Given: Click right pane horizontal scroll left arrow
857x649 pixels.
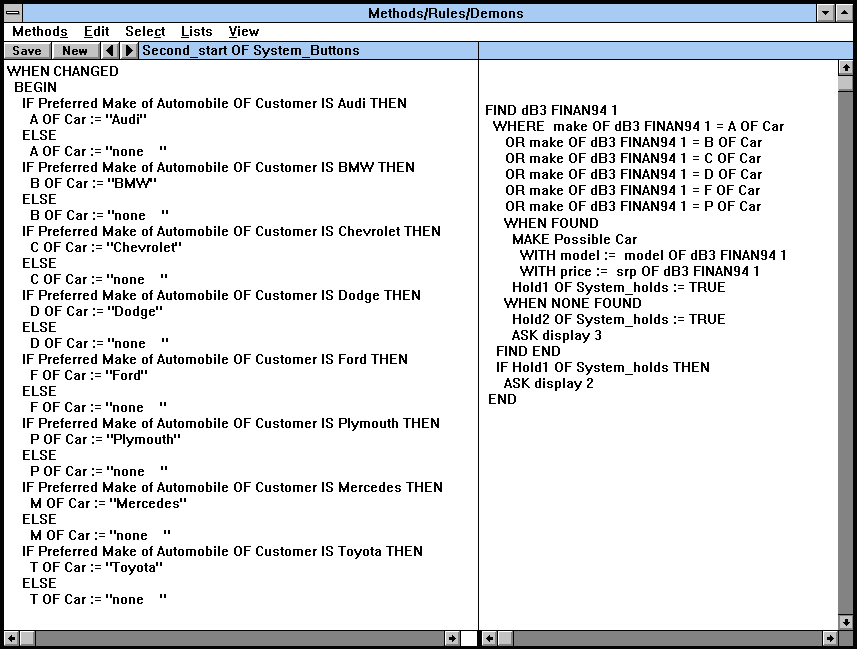Looking at the screenshot, I should (x=490, y=638).
